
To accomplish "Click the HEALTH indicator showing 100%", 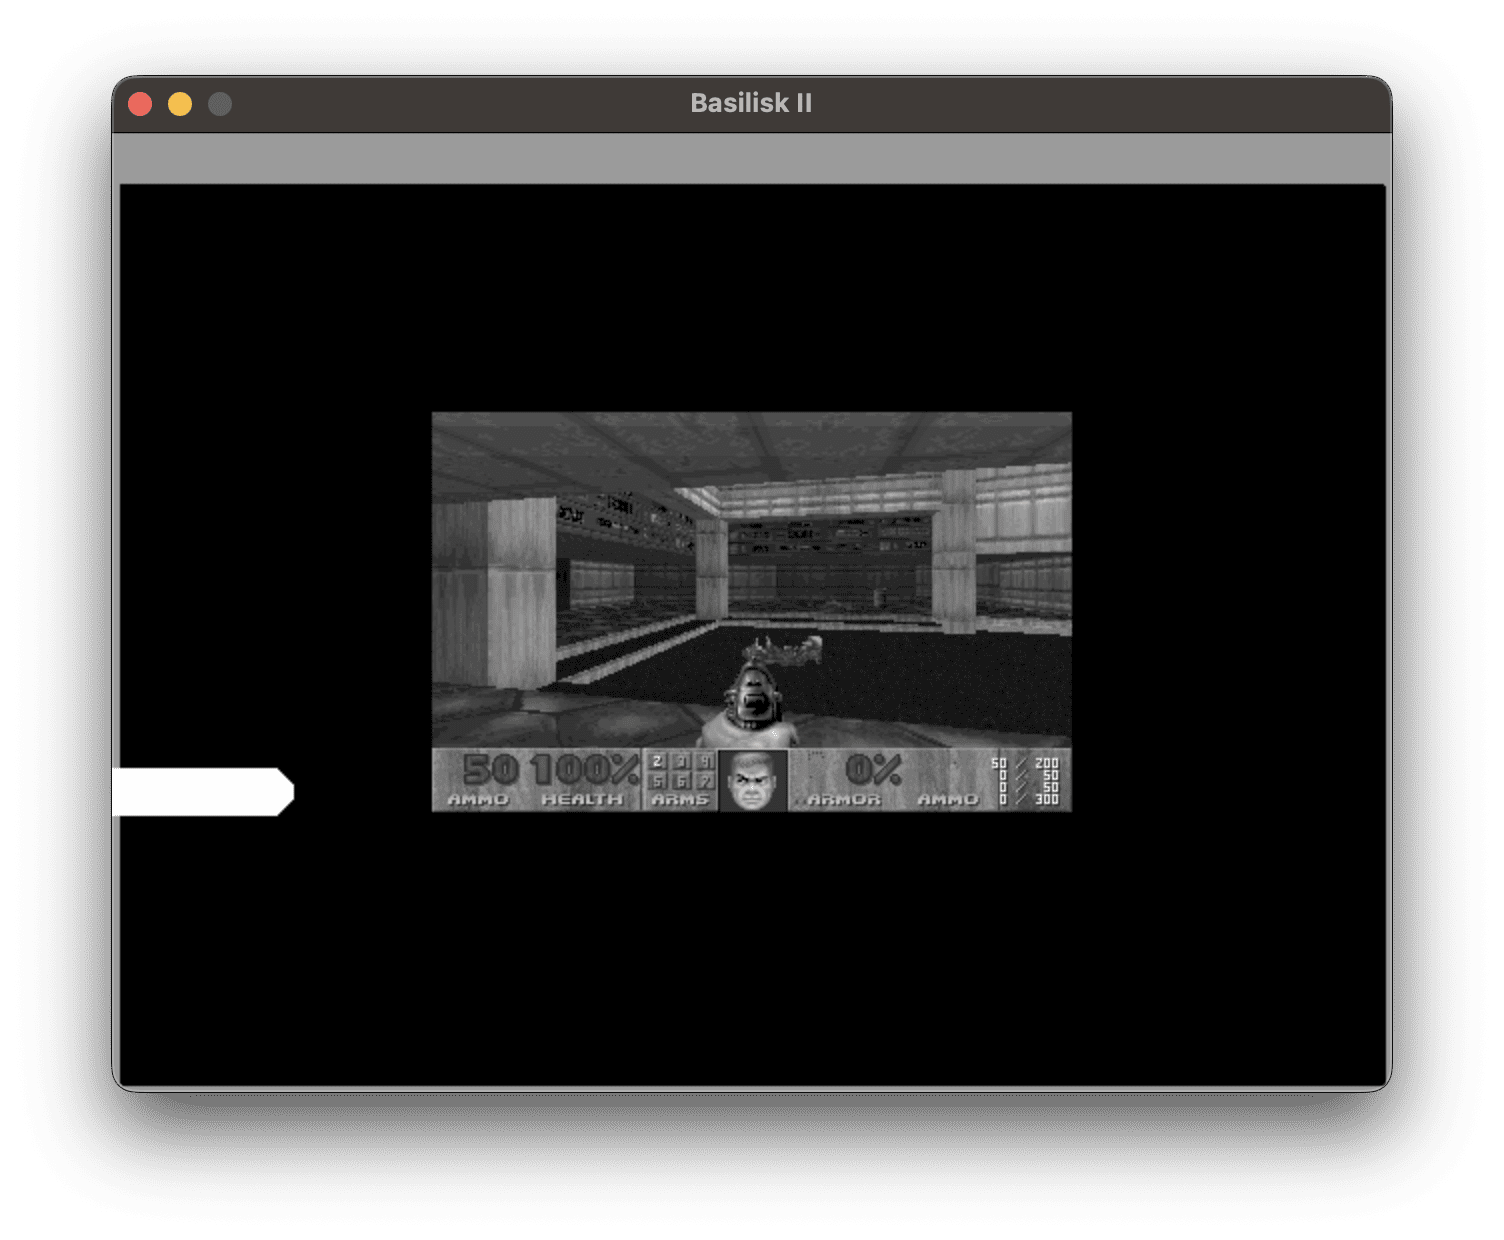I will (585, 772).
